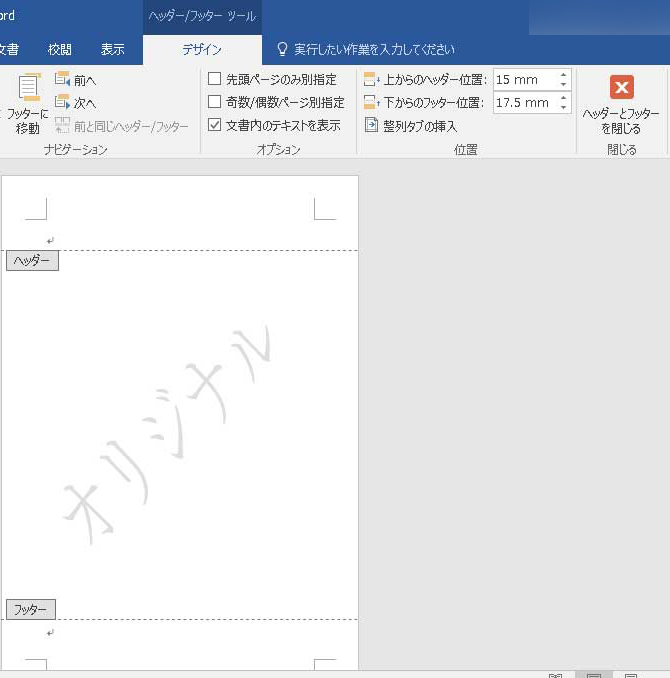Image resolution: width=670 pixels, height=678 pixels.
Task: Click 下からのフッター位置 icon
Action: point(372,102)
